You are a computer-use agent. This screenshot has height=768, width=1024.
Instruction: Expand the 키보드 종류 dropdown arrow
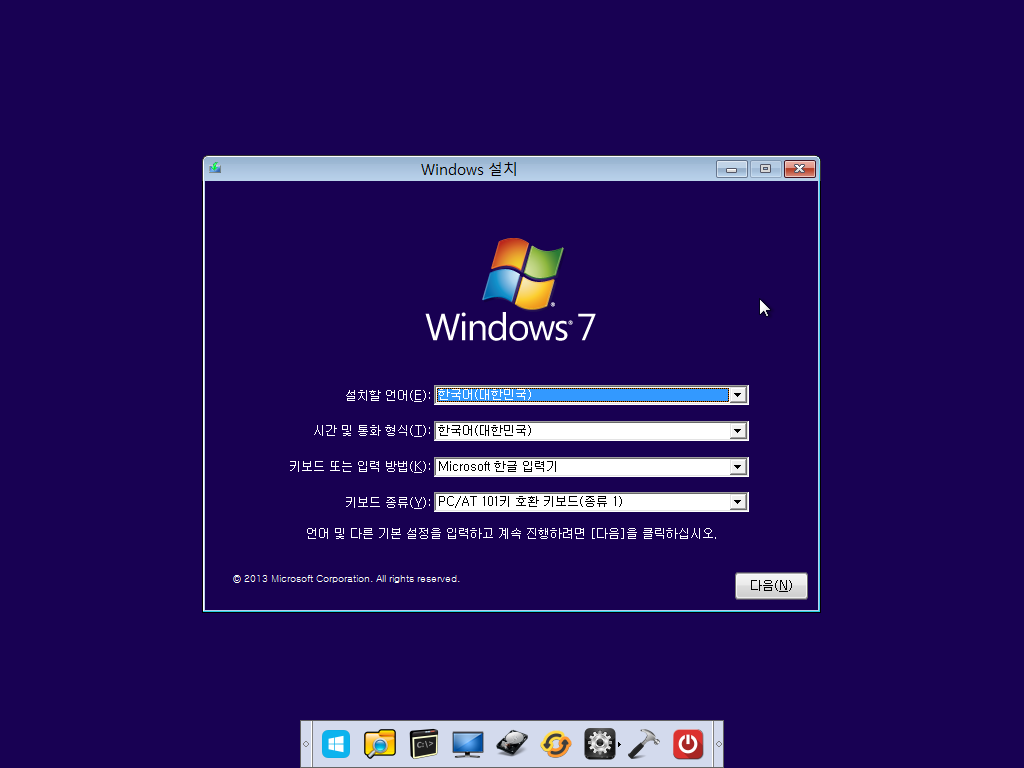(x=737, y=502)
